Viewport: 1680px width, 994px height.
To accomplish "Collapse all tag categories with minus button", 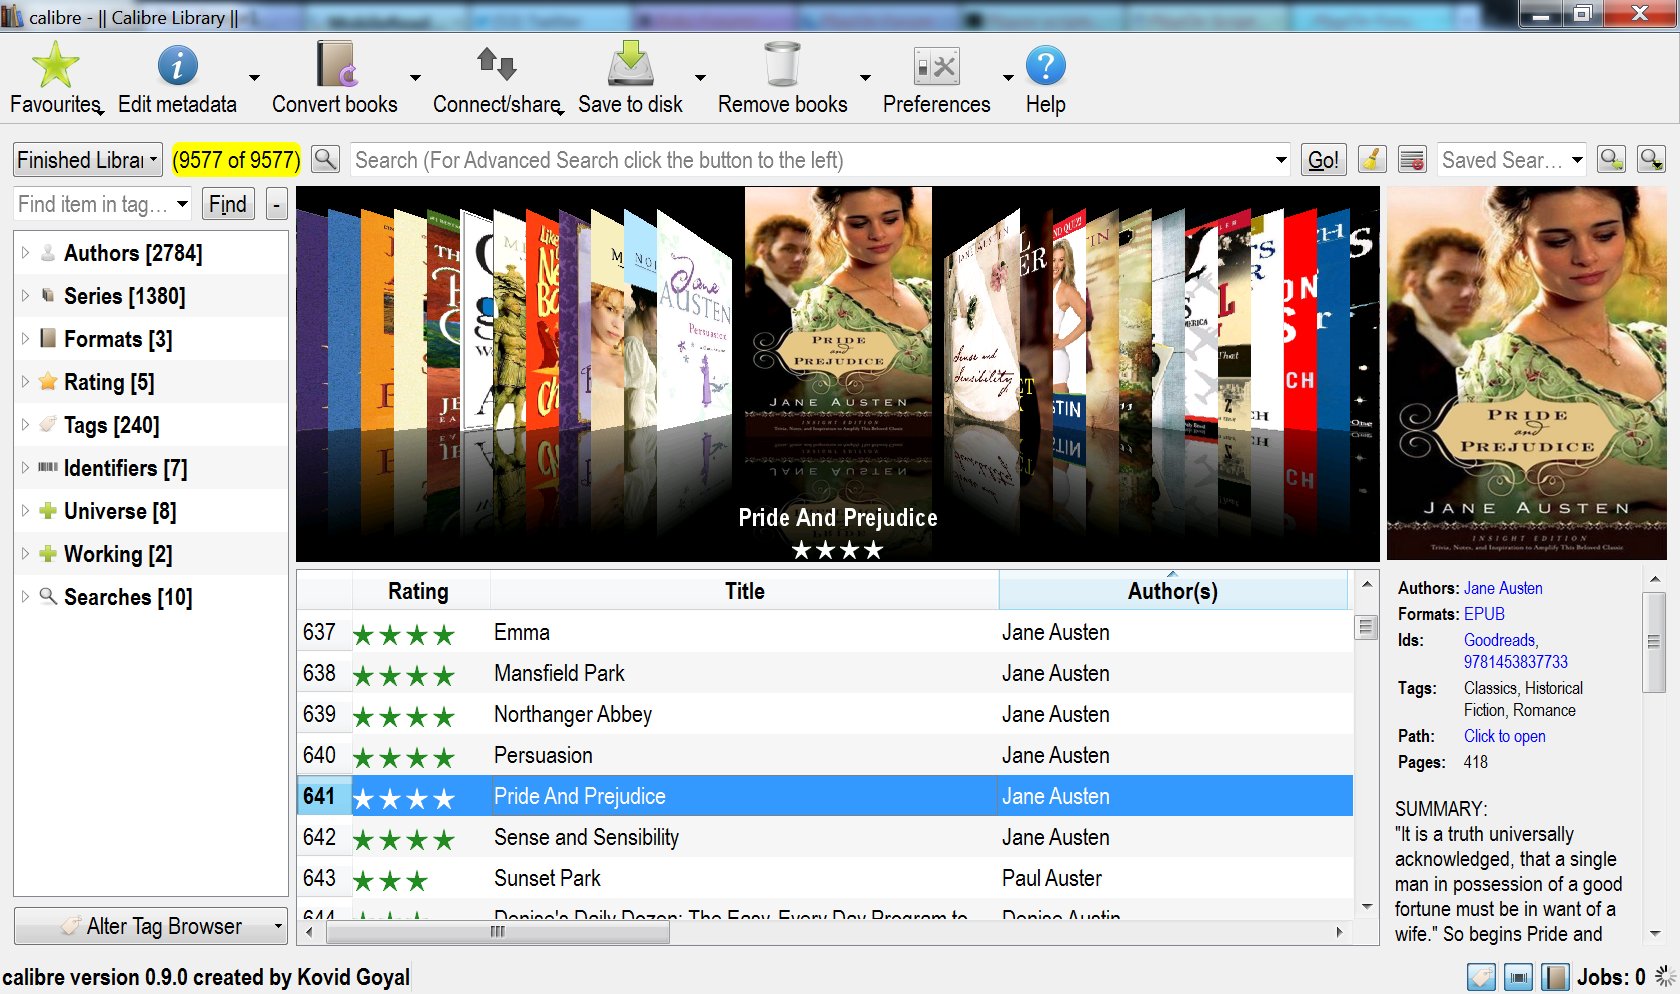I will click(277, 204).
